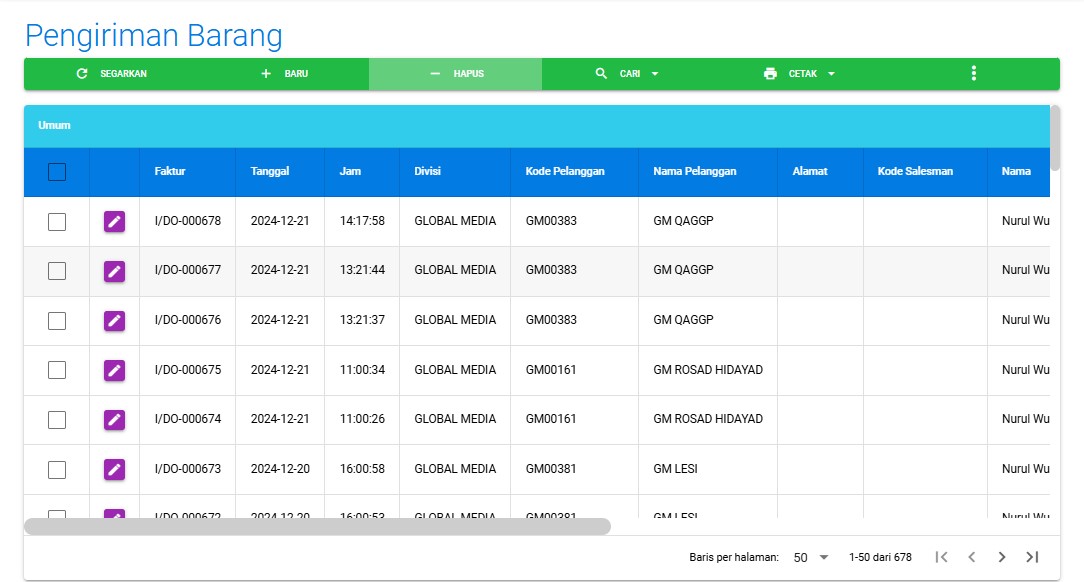Click the edit pencil for I/DO-000678
The height and width of the screenshot is (582, 1084).
coord(114,222)
